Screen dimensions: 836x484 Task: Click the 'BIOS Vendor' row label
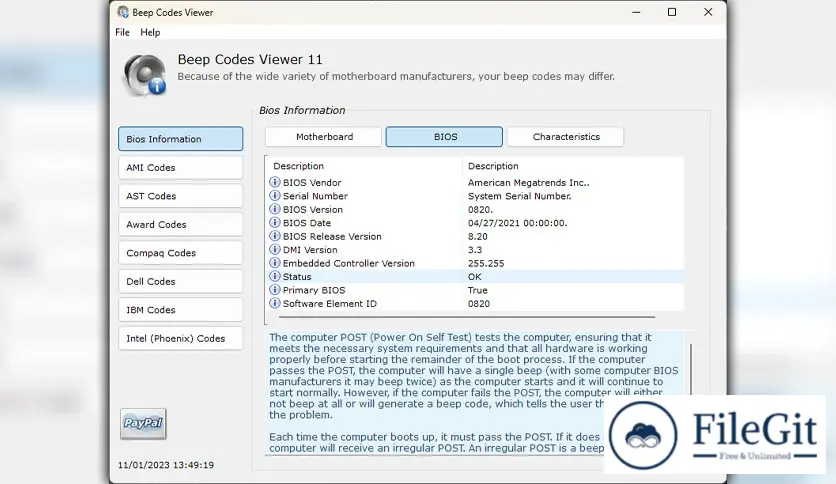(x=312, y=182)
